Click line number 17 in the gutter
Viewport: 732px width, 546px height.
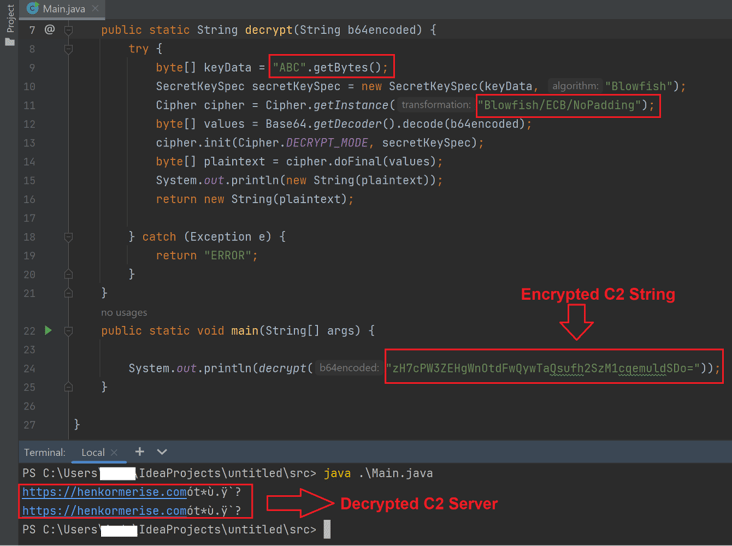coord(29,218)
